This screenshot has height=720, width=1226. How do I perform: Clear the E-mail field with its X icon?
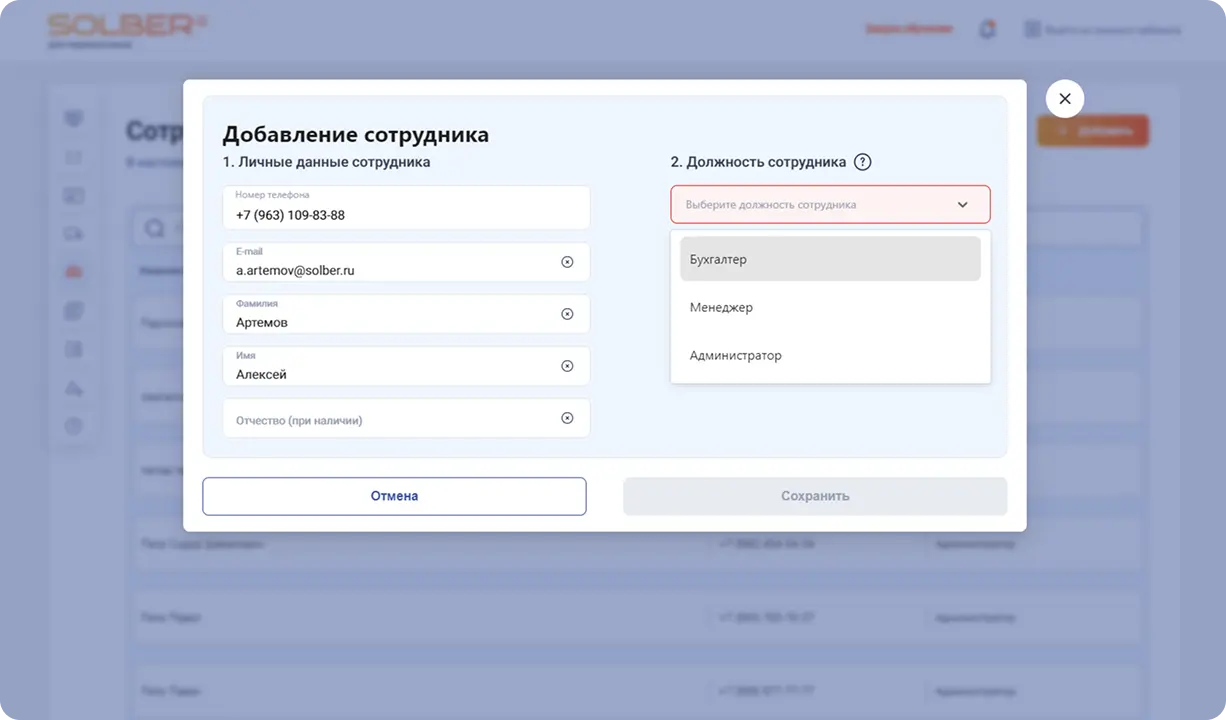[567, 262]
